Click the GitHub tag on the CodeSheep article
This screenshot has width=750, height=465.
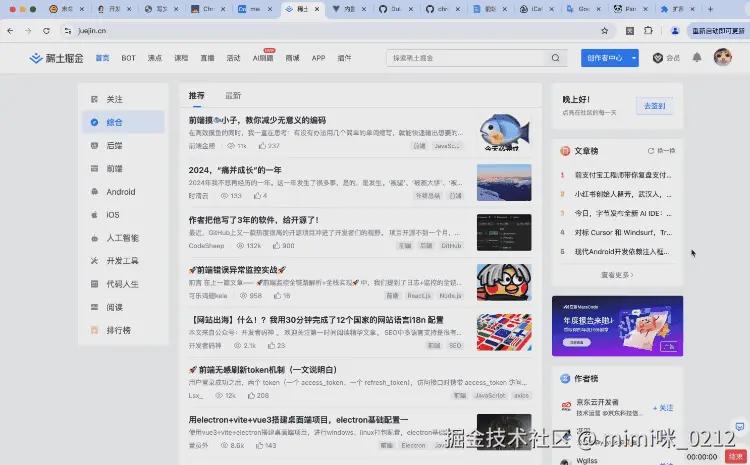(451, 245)
